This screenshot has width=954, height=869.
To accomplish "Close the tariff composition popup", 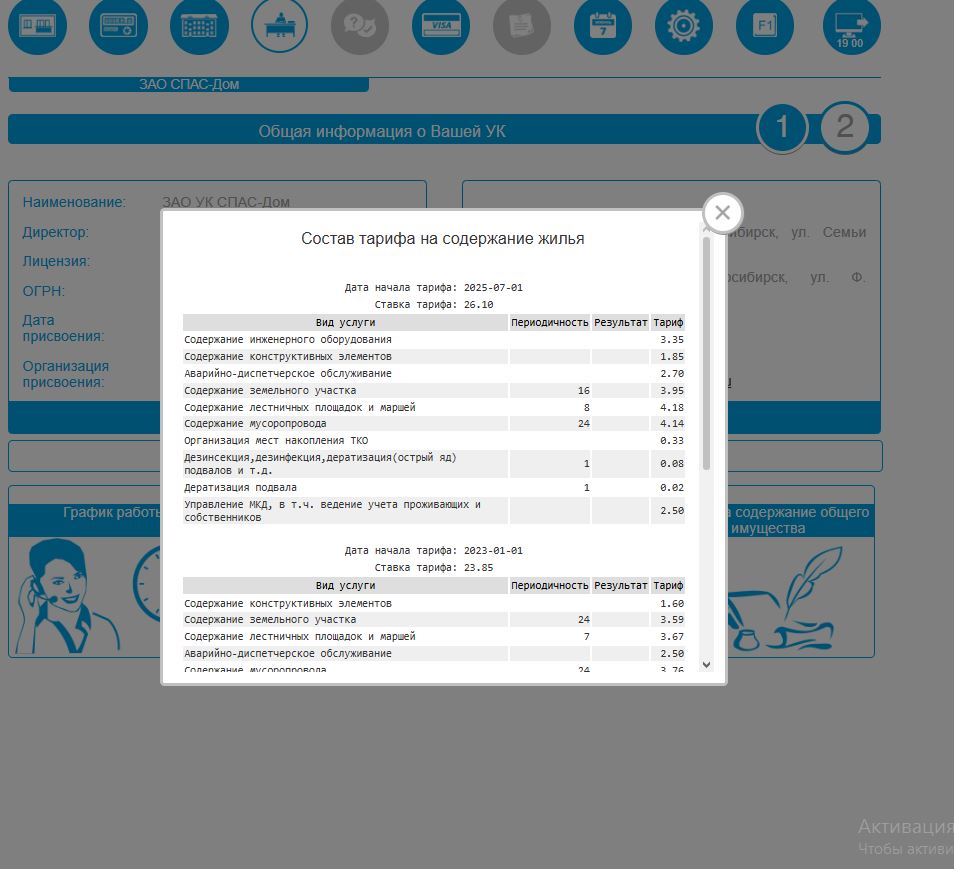I will [x=723, y=212].
